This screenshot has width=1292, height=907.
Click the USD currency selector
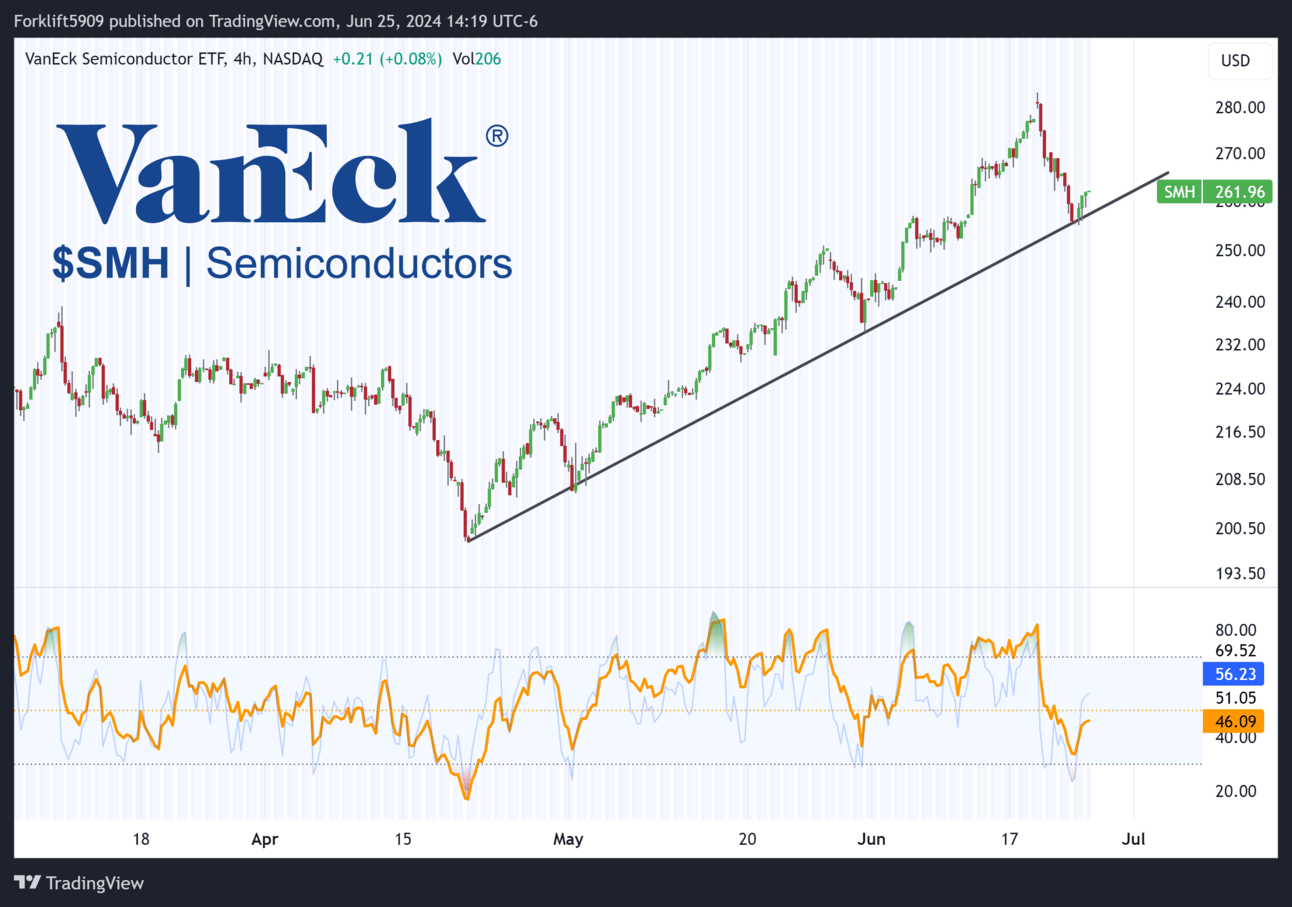pyautogui.click(x=1239, y=61)
